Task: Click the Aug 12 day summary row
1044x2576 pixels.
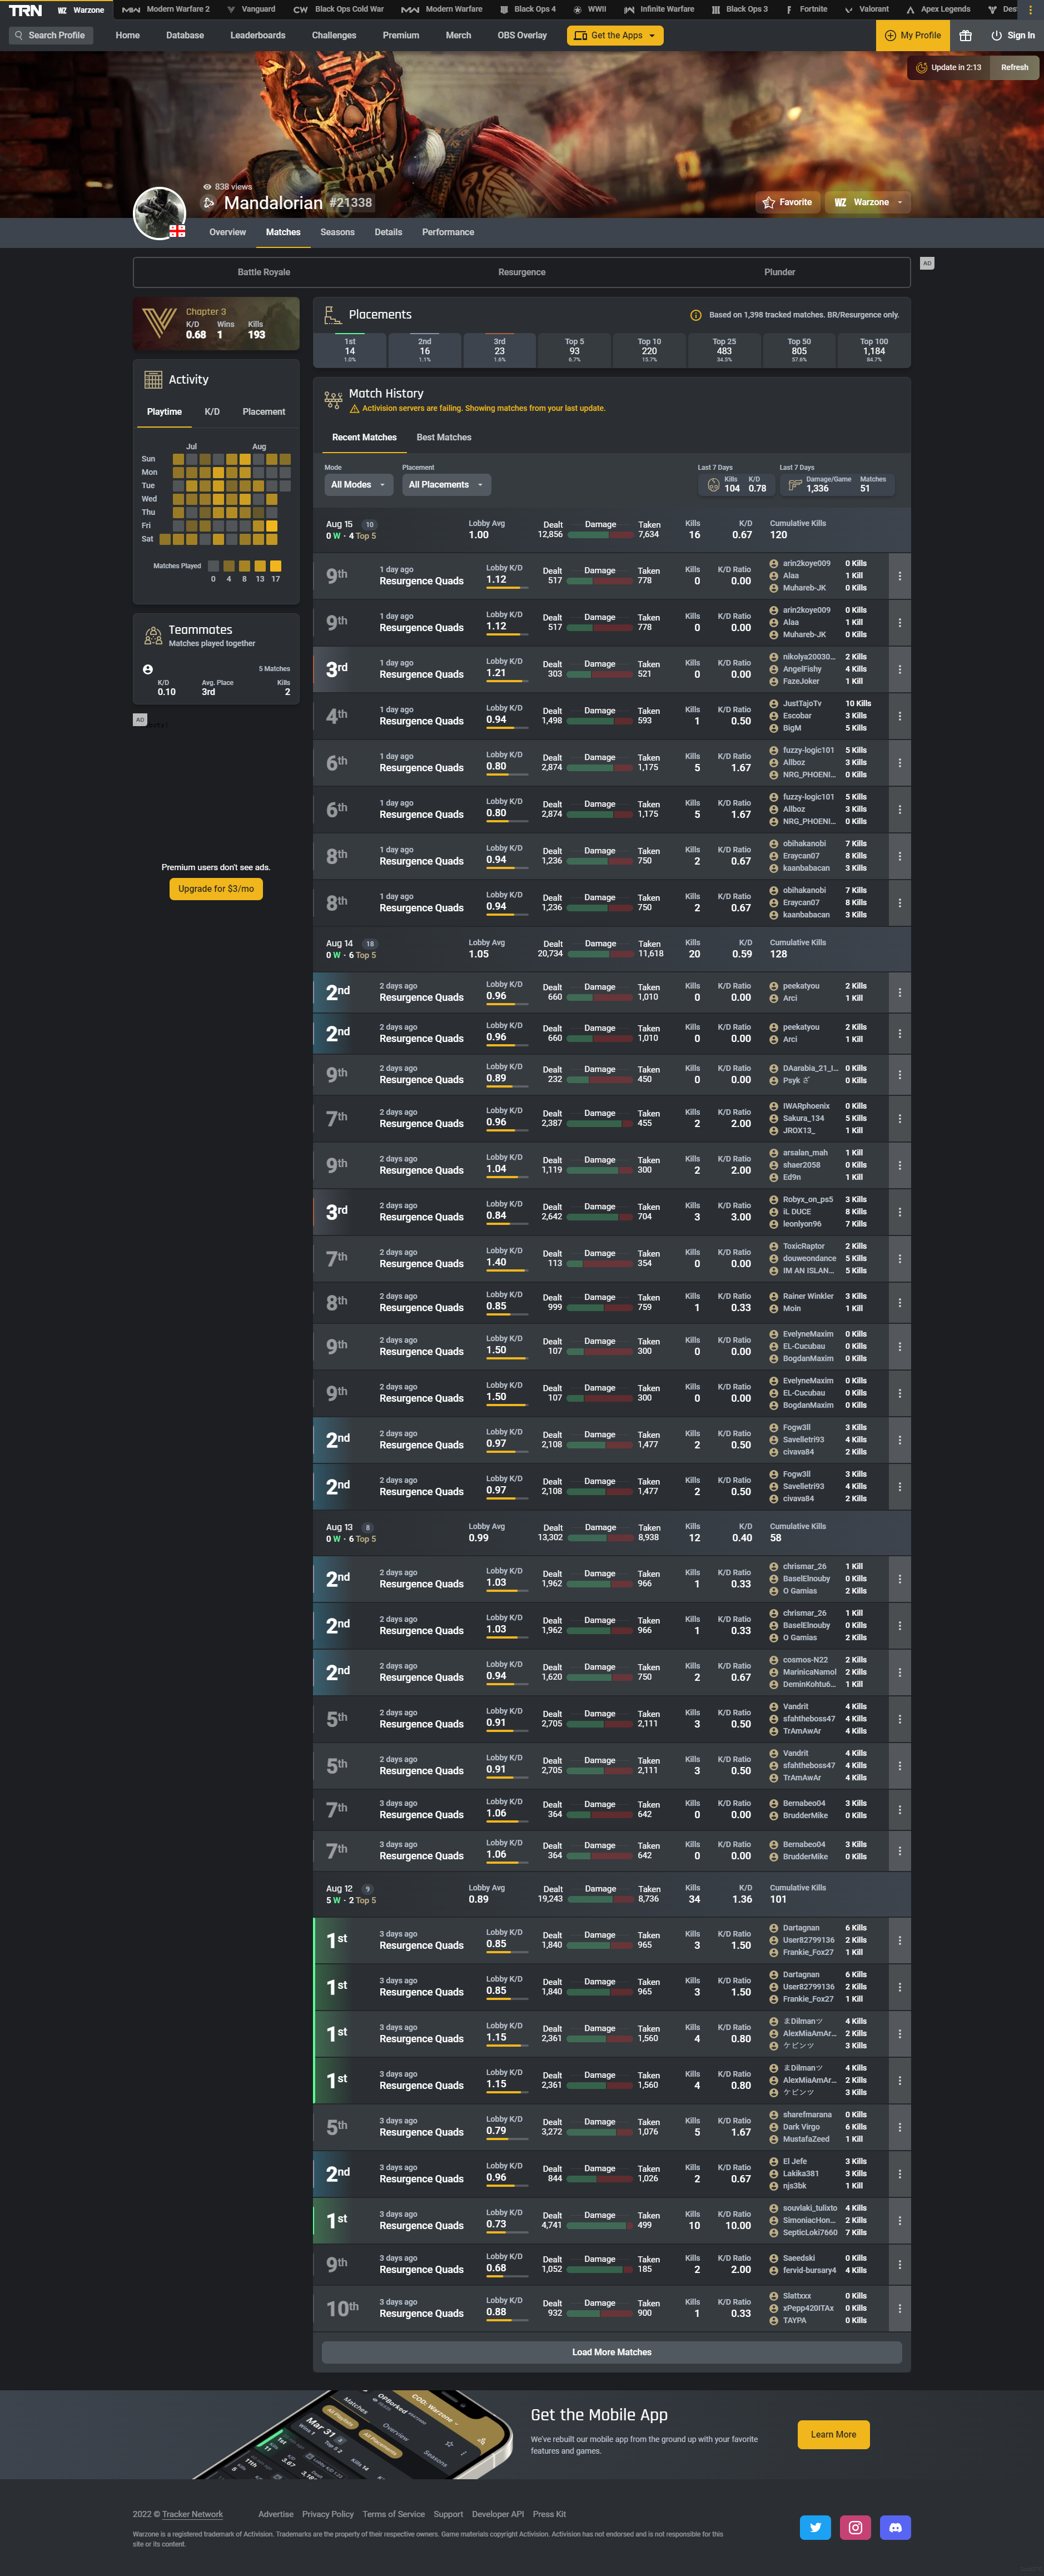Action: [x=611, y=1894]
